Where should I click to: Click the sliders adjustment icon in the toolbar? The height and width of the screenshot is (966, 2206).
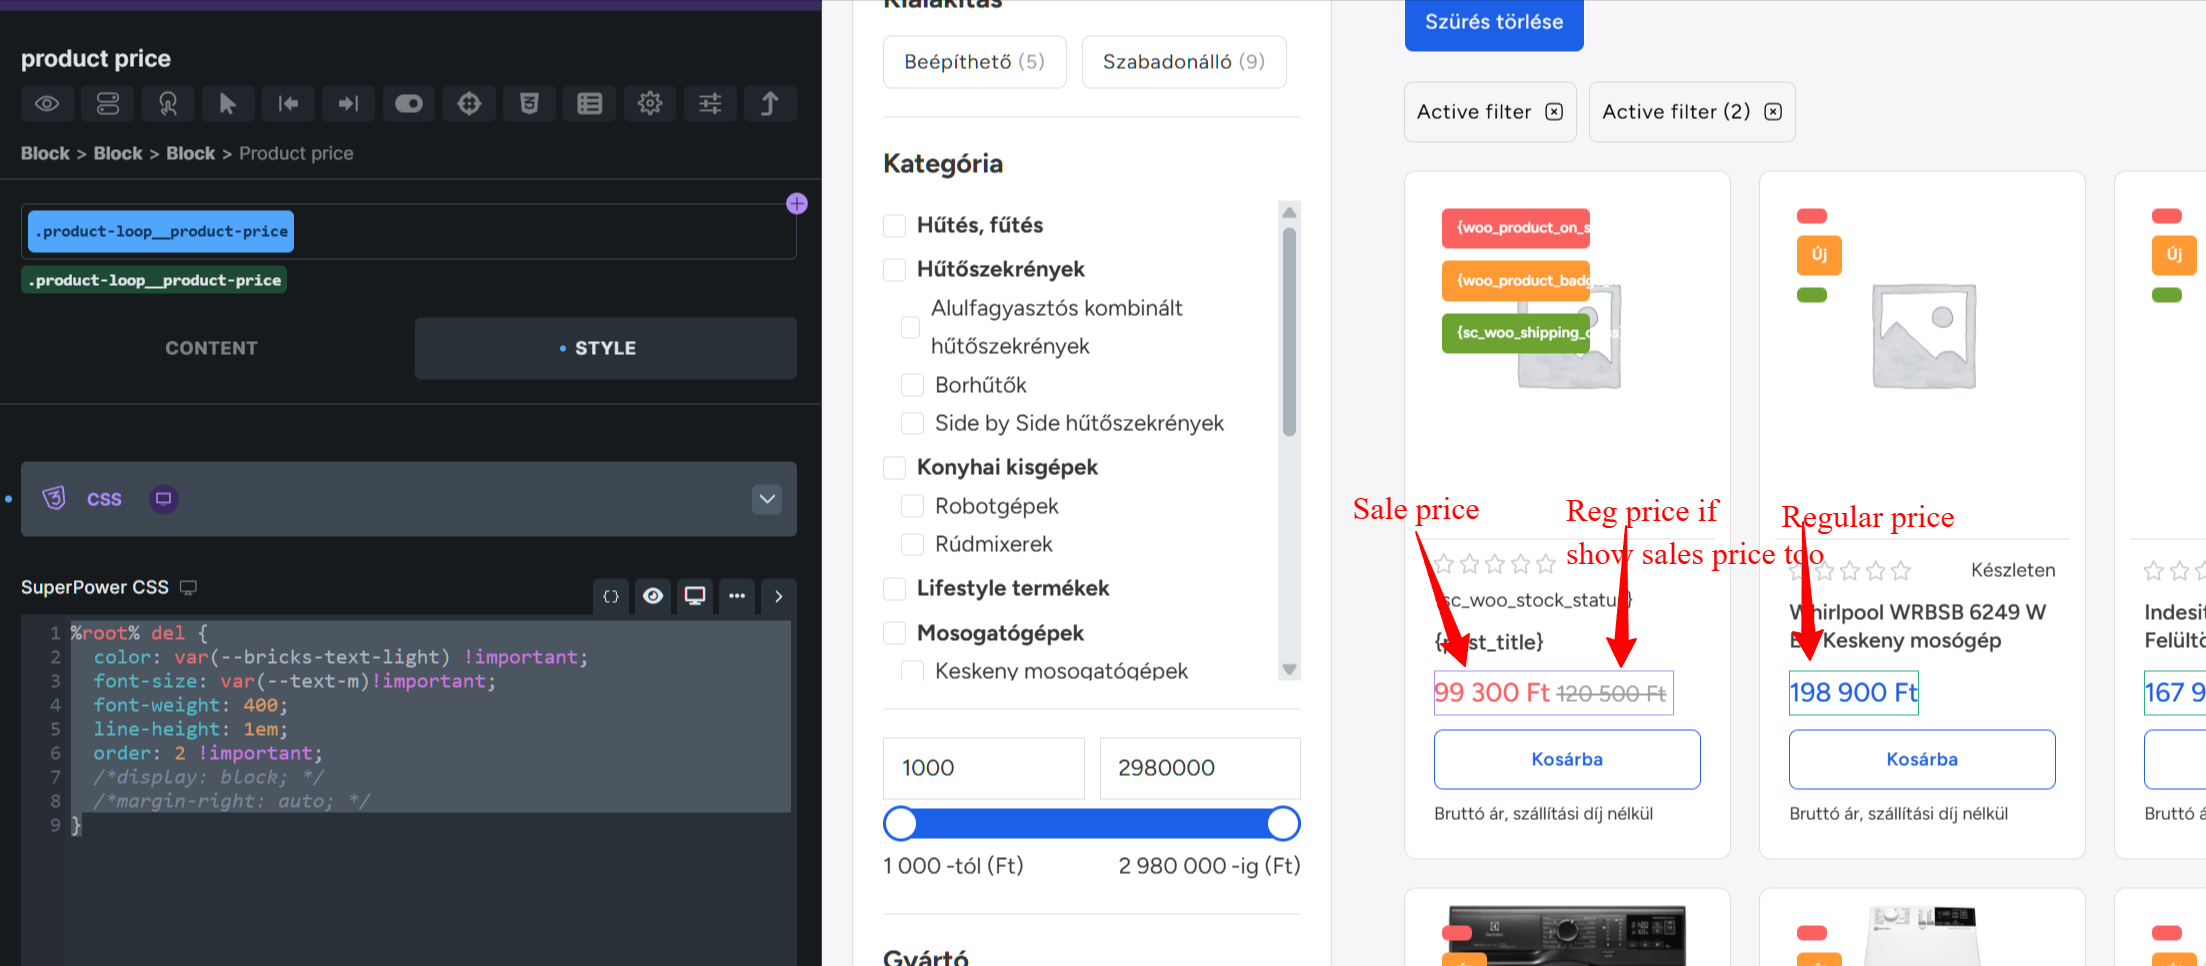click(x=710, y=104)
